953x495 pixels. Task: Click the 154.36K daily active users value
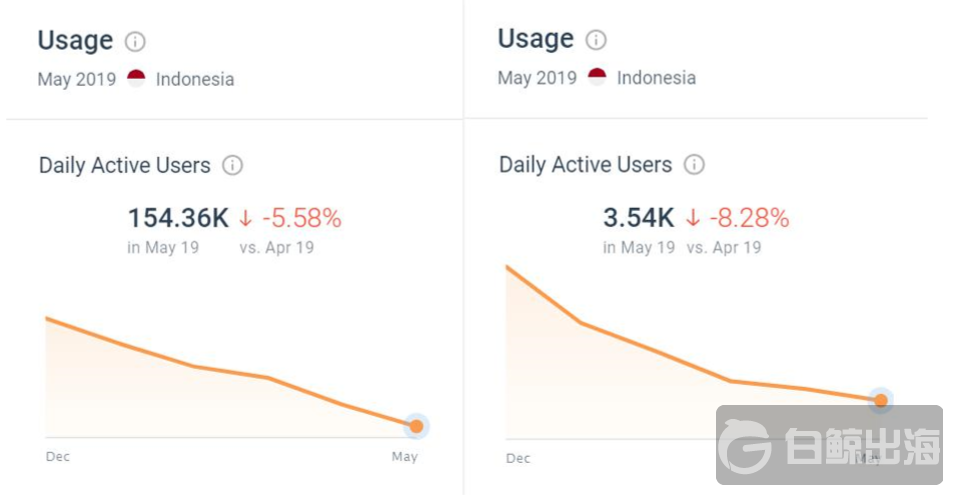(x=178, y=218)
